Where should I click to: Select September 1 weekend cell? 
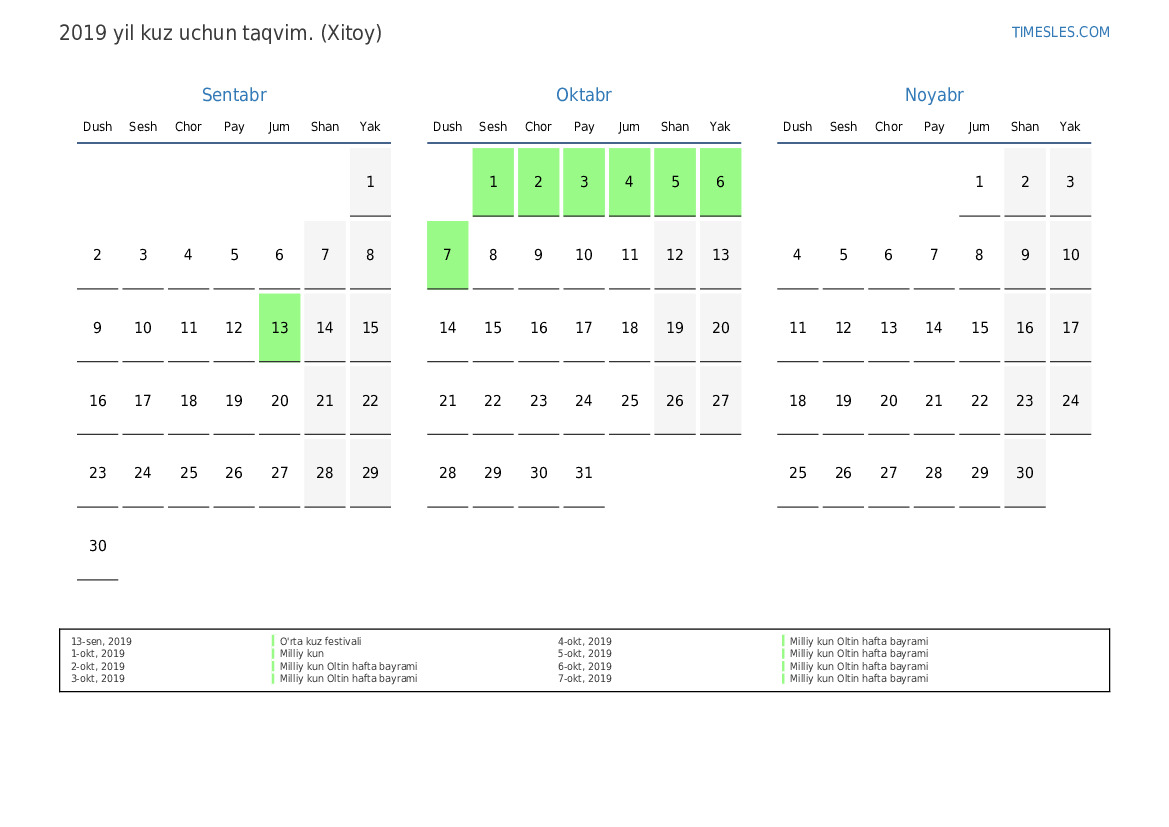point(371,182)
